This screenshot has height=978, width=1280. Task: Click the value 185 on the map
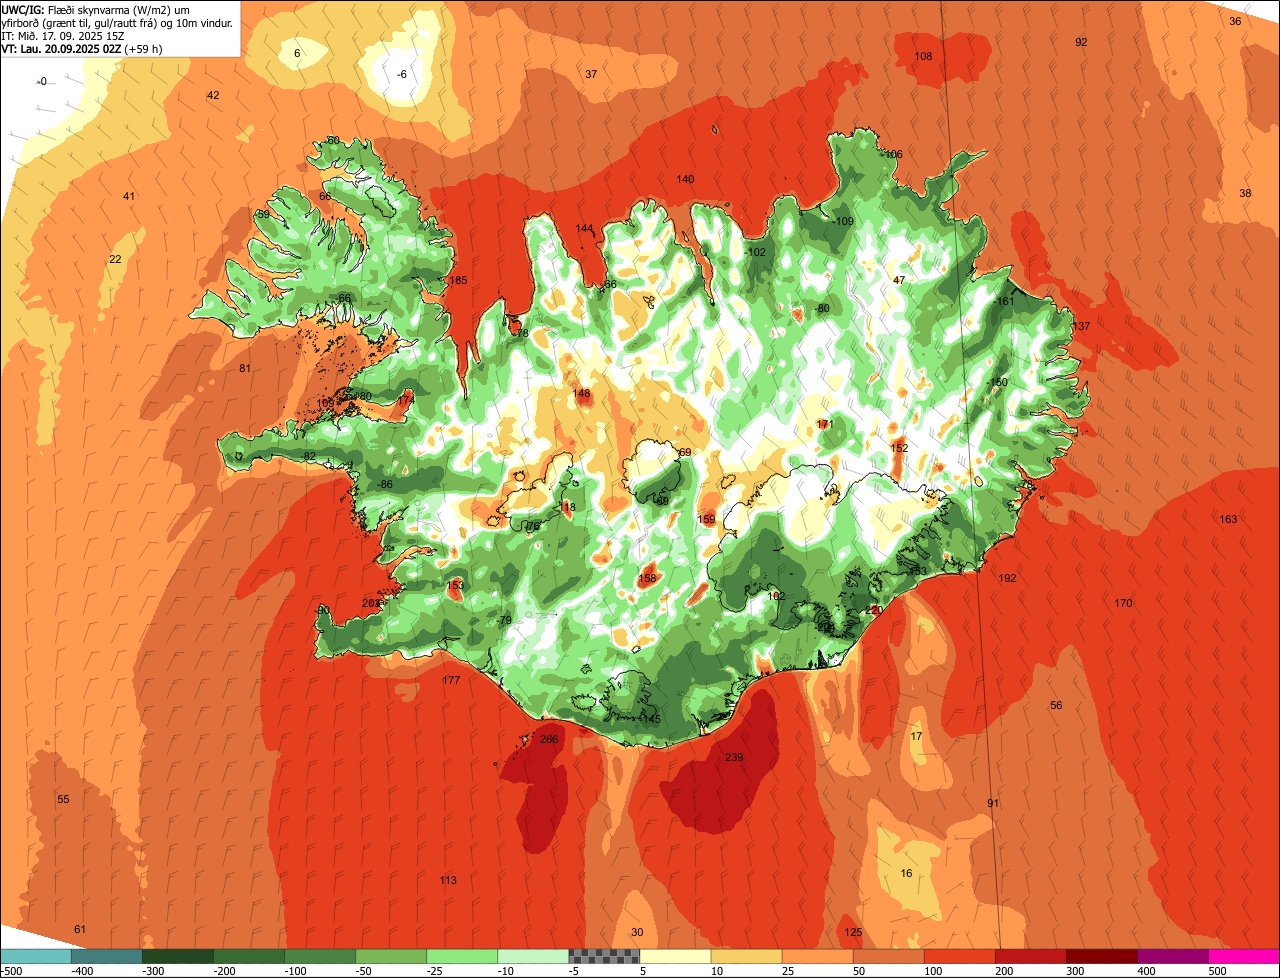(459, 280)
